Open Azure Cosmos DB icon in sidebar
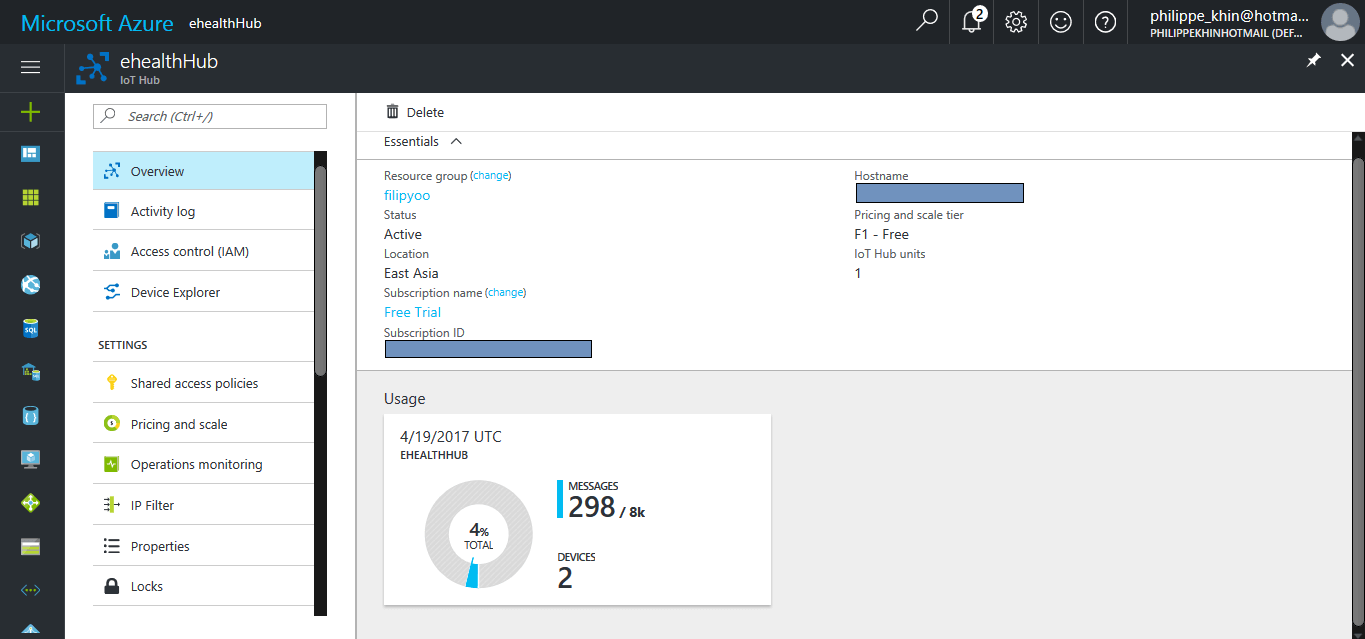The image size is (1365, 639). [30, 415]
